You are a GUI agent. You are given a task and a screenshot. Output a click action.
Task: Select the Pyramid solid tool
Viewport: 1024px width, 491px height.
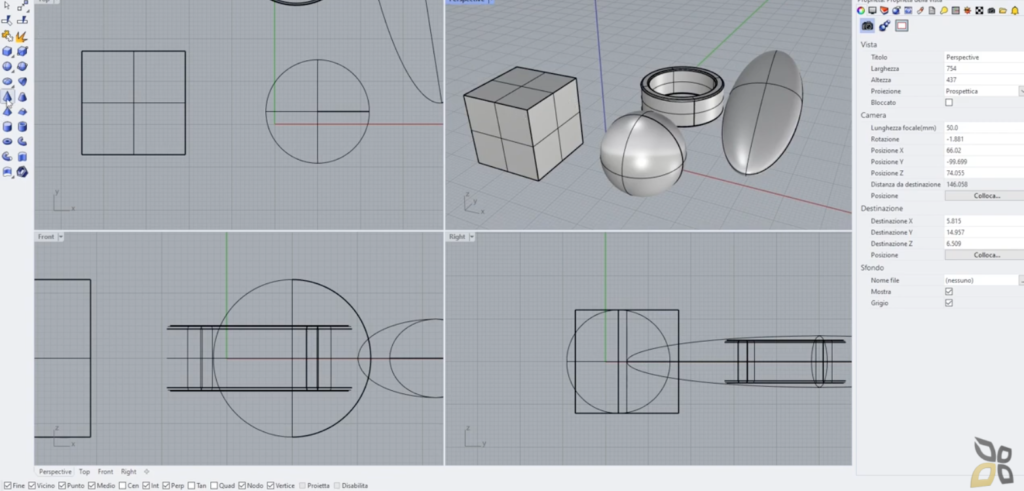click(x=7, y=112)
